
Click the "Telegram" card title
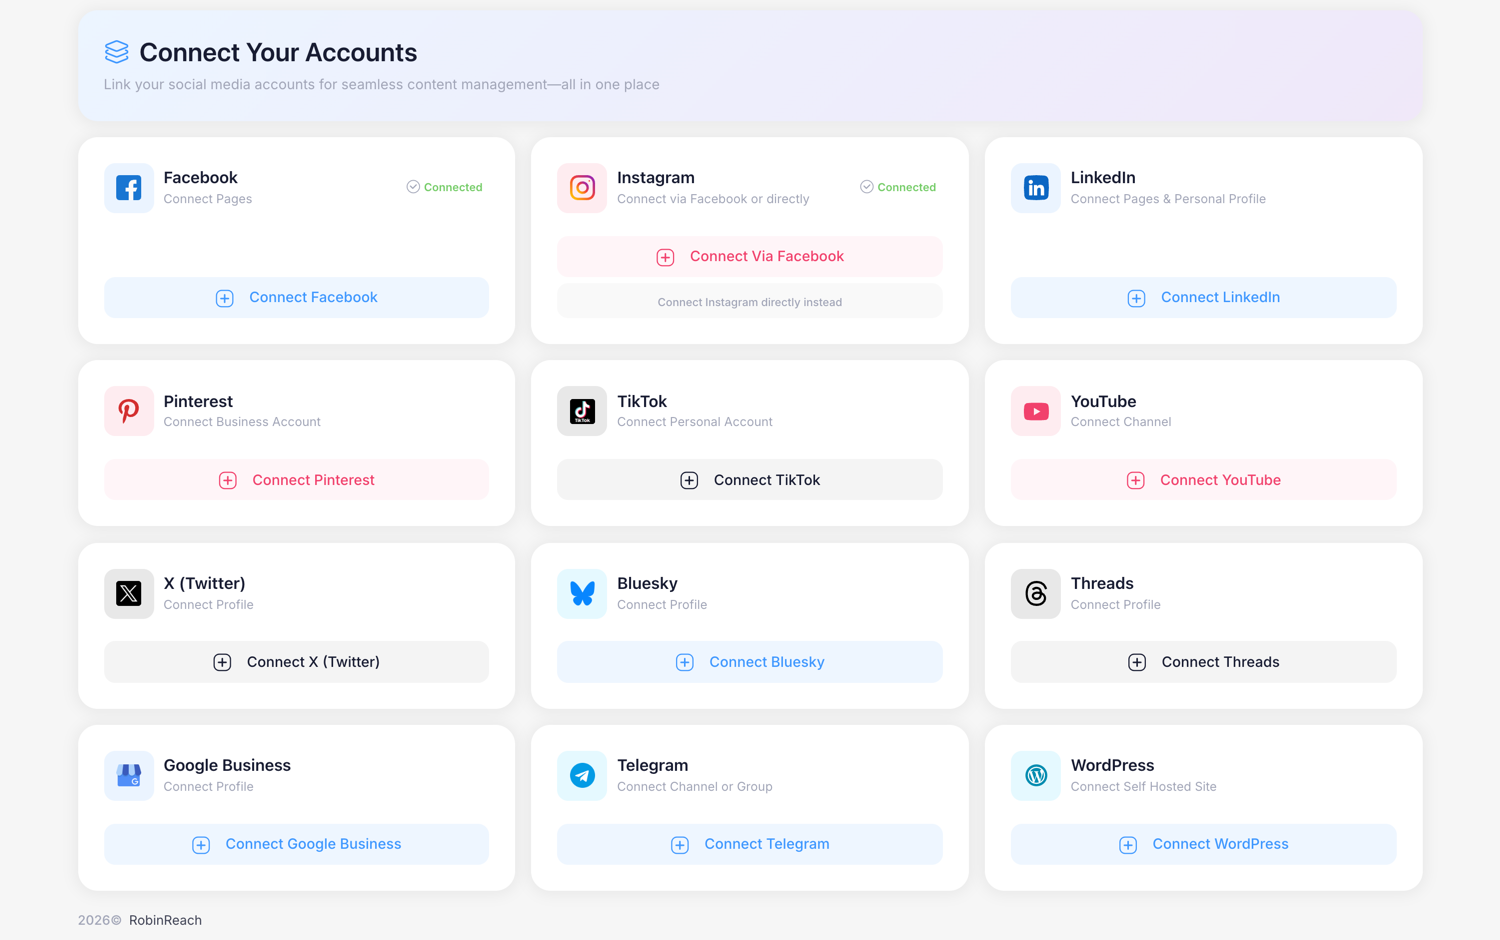[652, 766]
